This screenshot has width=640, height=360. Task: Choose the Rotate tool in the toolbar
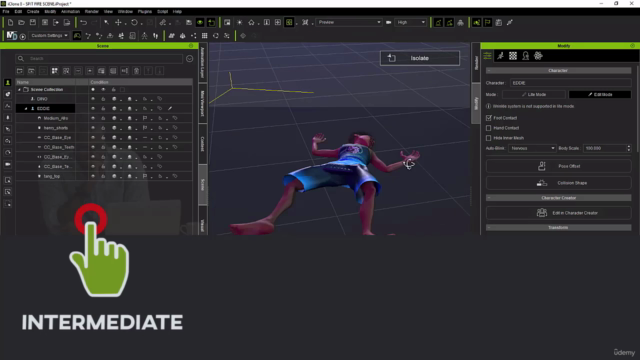tap(134, 22)
